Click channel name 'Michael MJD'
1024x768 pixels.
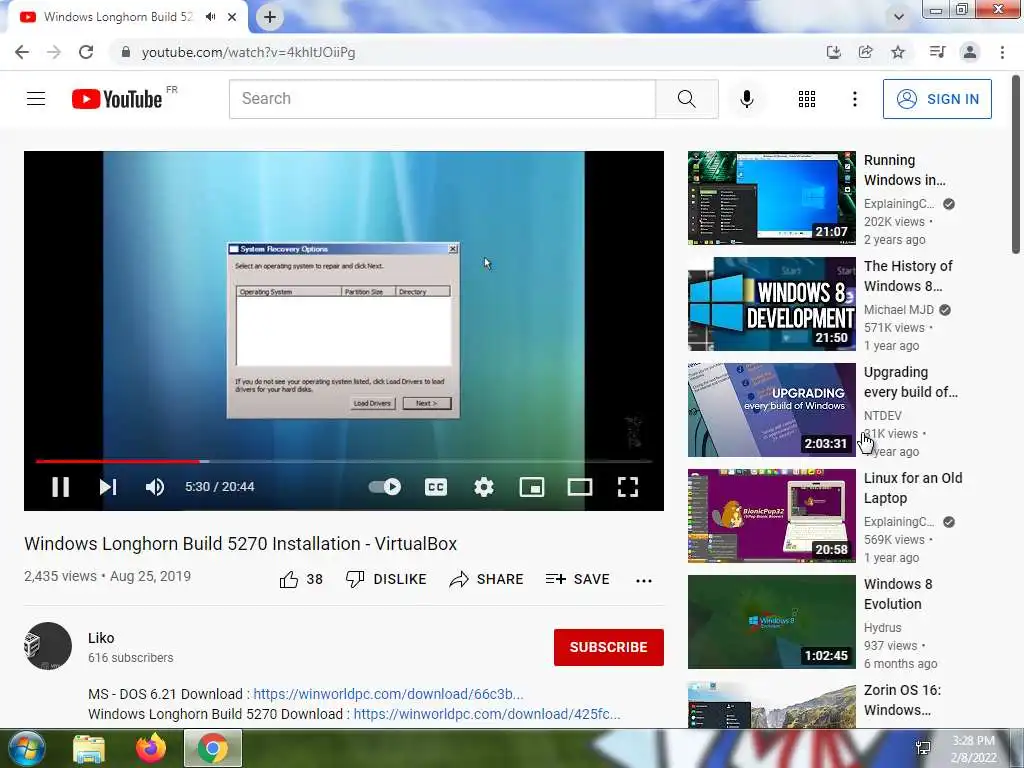pos(899,310)
